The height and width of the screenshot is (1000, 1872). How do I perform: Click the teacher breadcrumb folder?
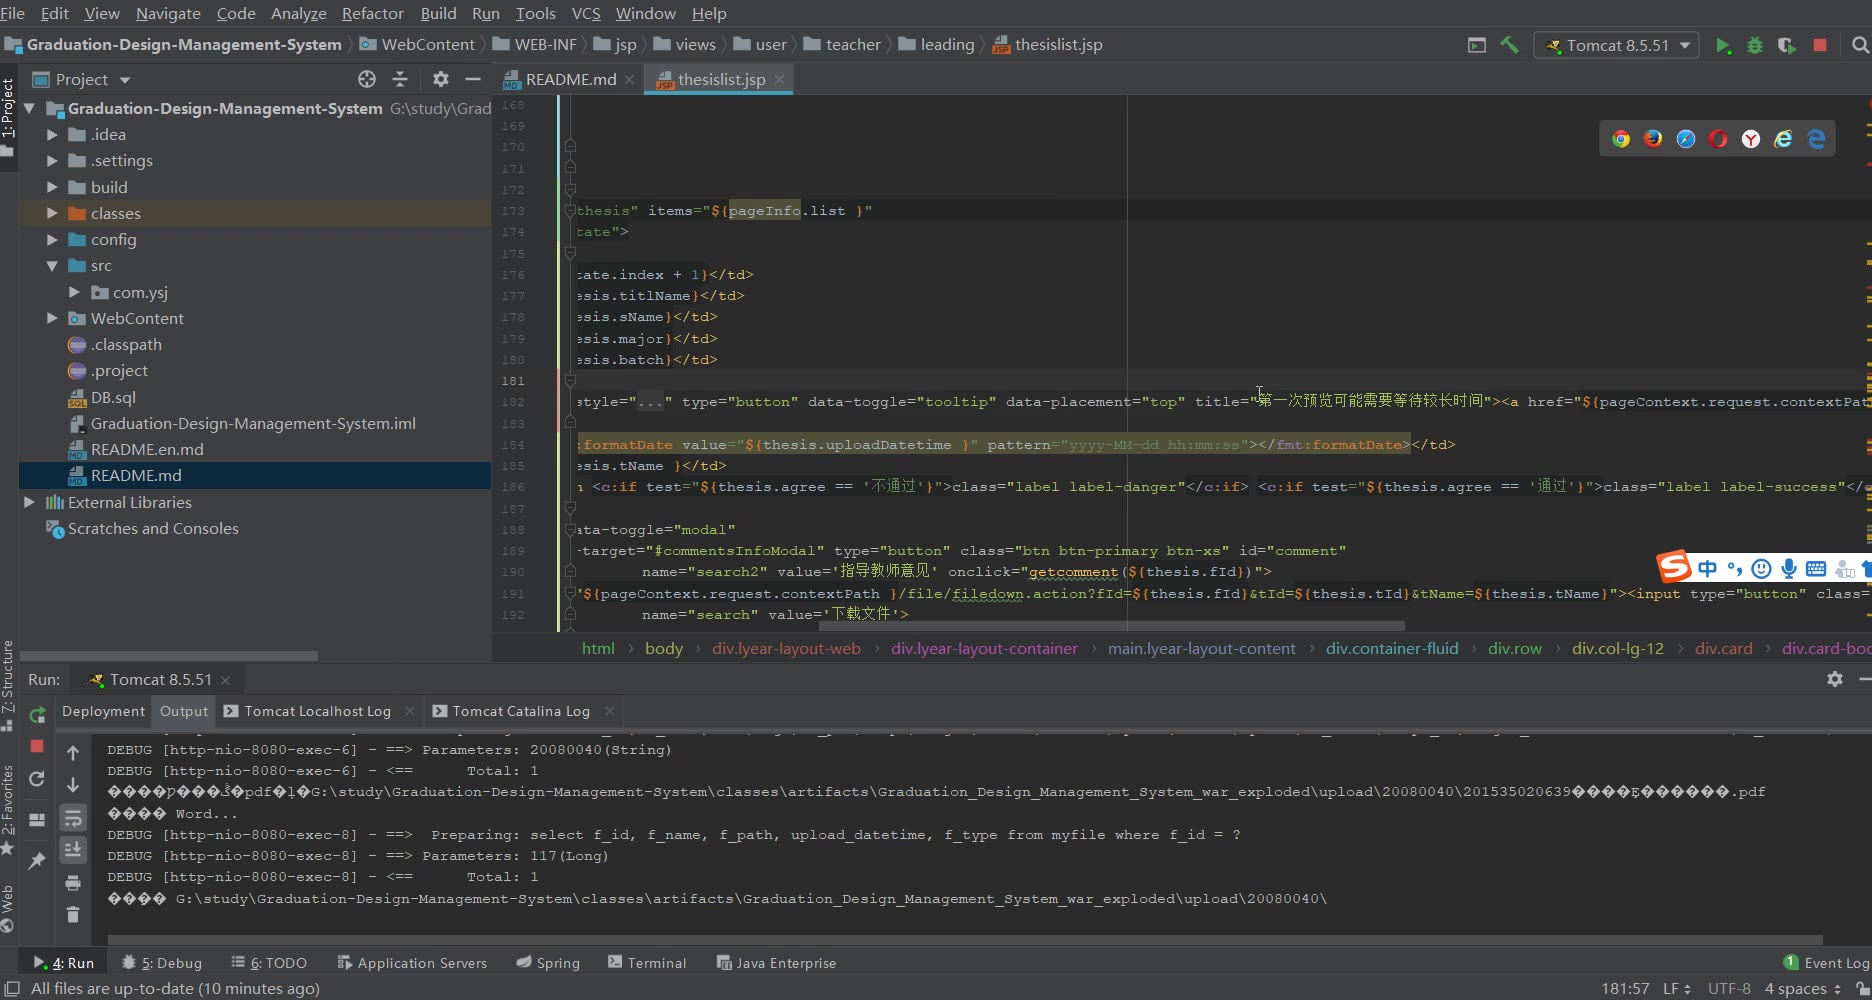(x=842, y=44)
